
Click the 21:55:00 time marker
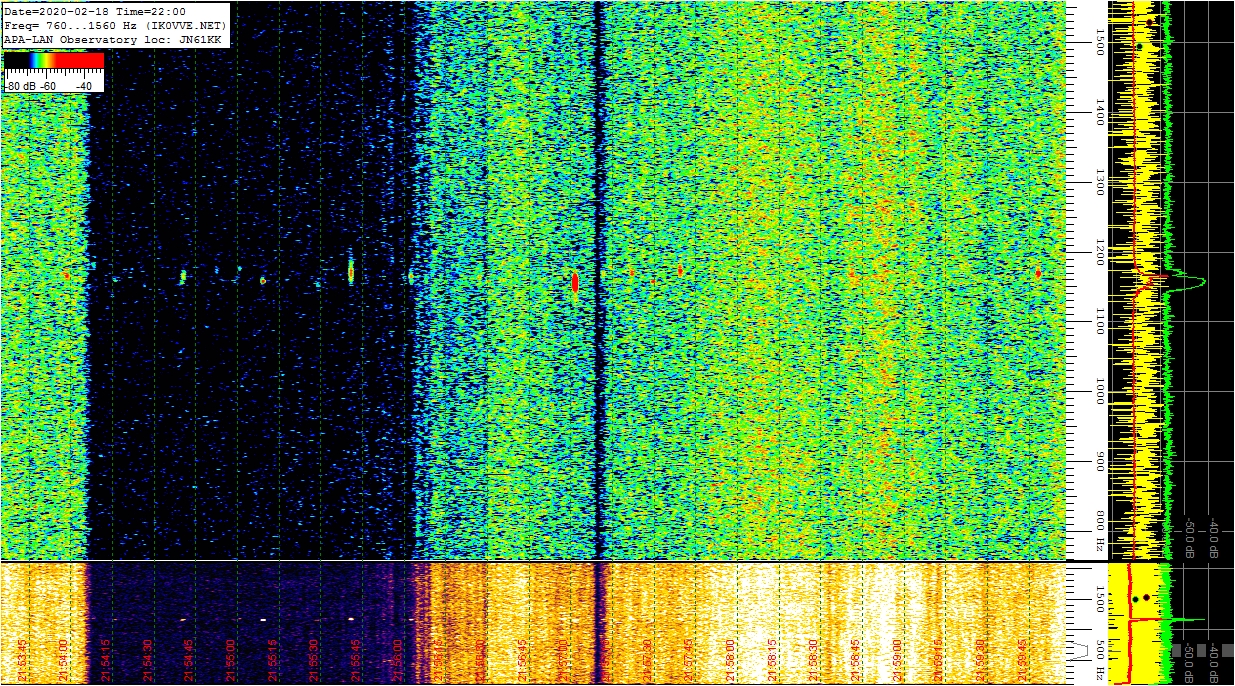231,660
